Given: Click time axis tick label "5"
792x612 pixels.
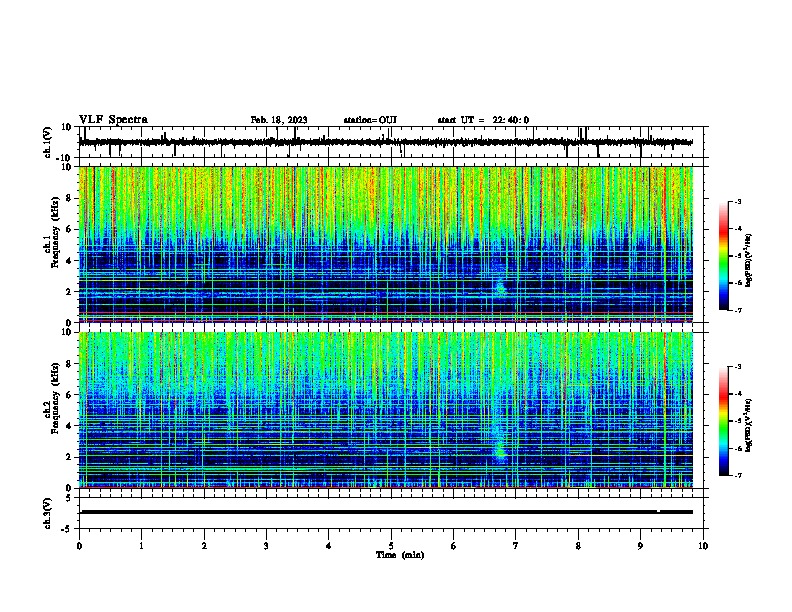Looking at the screenshot, I should (391, 546).
